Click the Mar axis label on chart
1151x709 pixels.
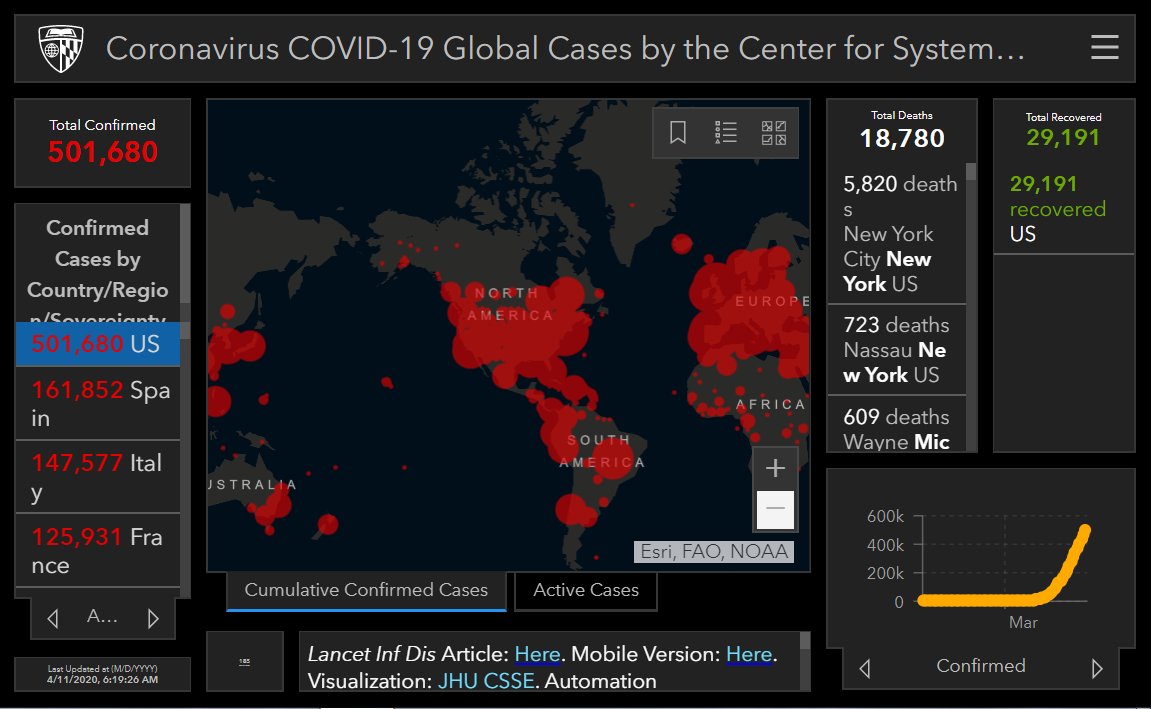coord(1023,622)
